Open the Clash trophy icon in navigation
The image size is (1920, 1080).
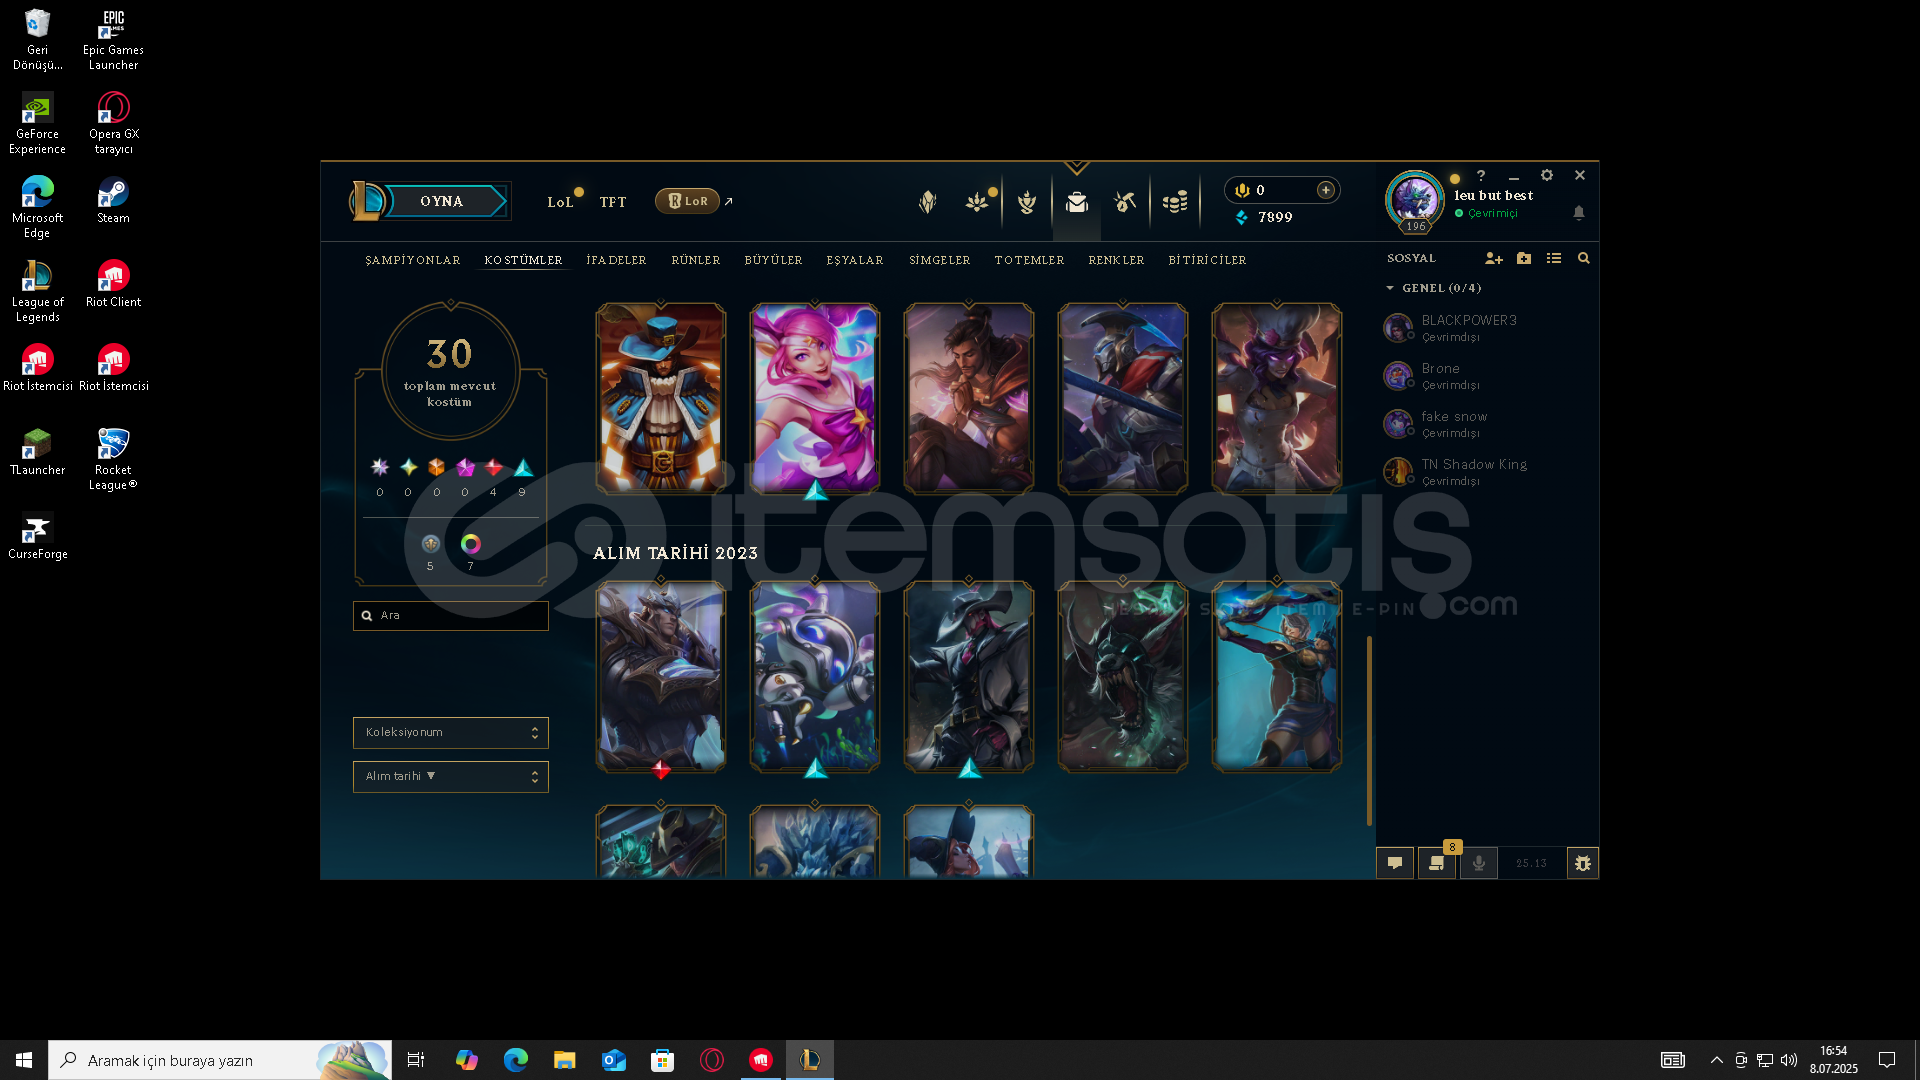[x=1027, y=202]
